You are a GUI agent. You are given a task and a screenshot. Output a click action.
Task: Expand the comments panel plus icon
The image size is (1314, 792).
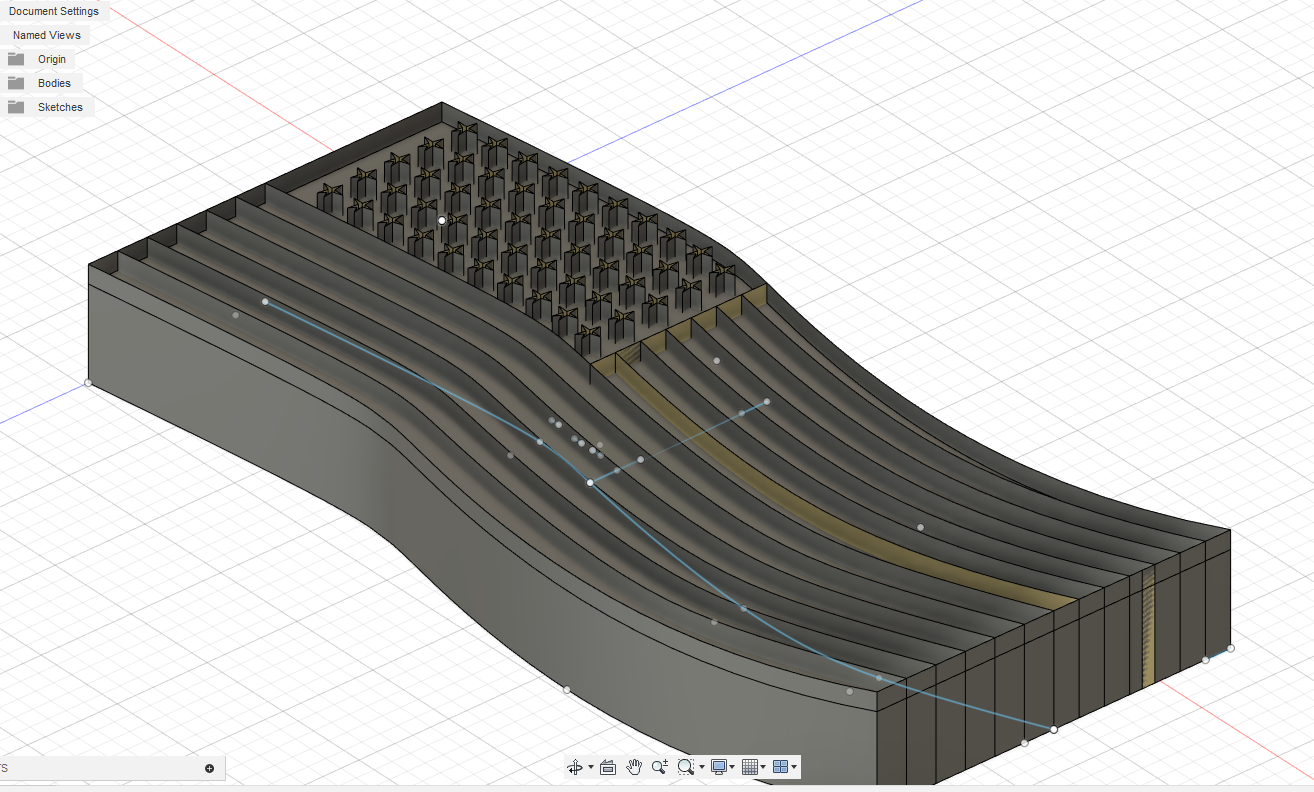pos(209,768)
